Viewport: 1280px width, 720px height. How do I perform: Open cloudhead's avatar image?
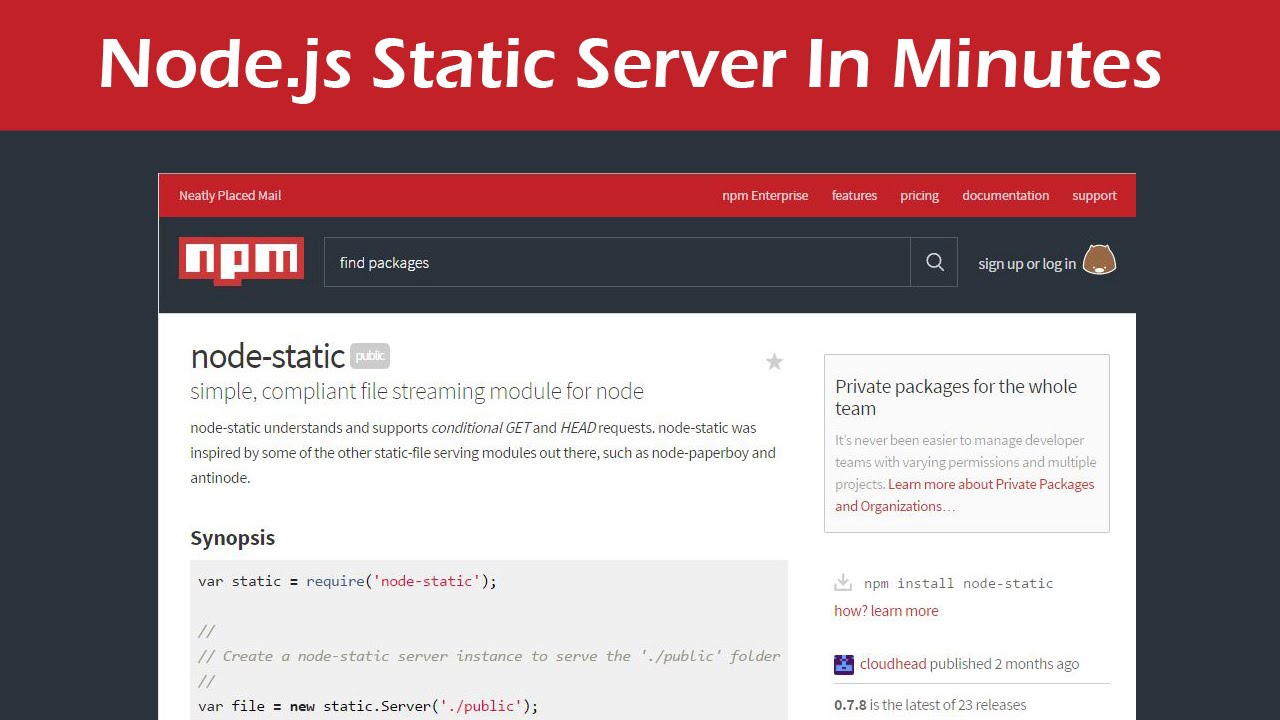click(844, 664)
